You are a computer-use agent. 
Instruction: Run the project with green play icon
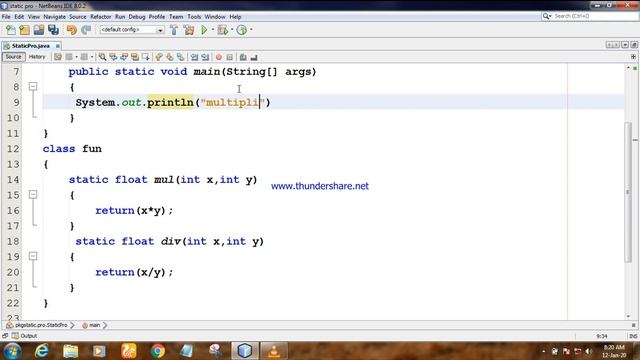pos(204,30)
